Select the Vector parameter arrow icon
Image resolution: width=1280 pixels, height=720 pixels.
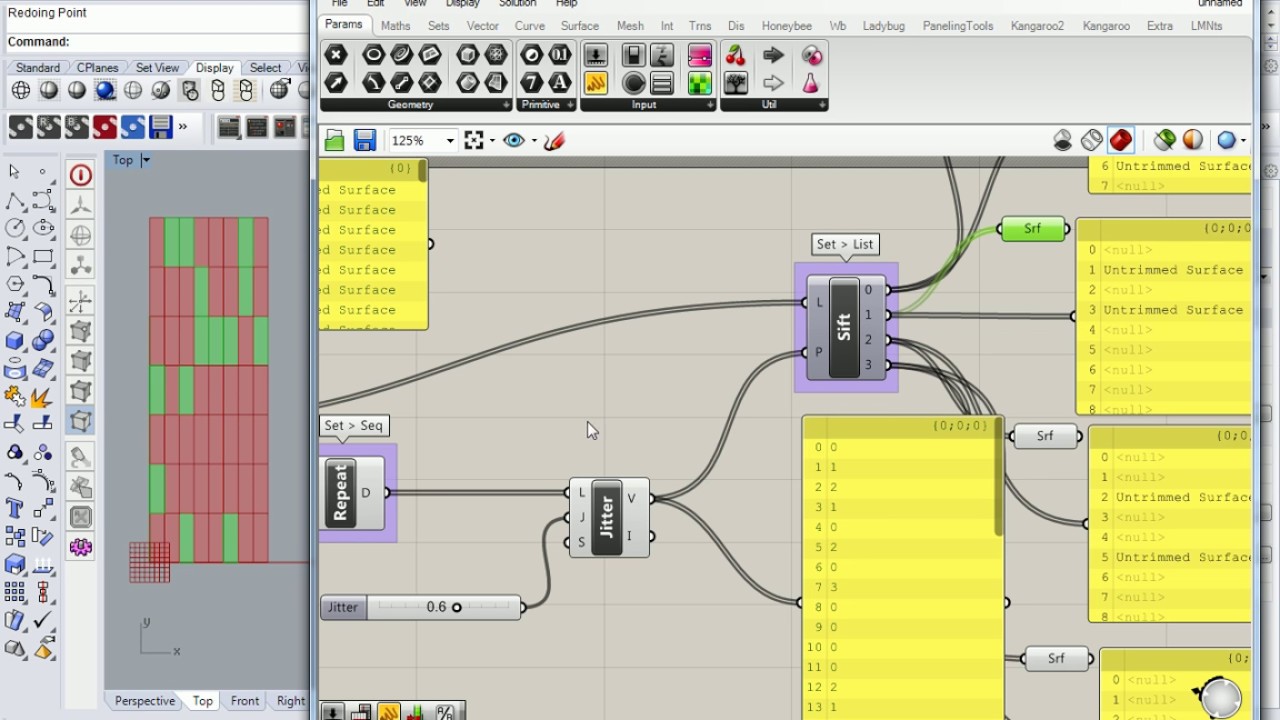pyautogui.click(x=336, y=83)
